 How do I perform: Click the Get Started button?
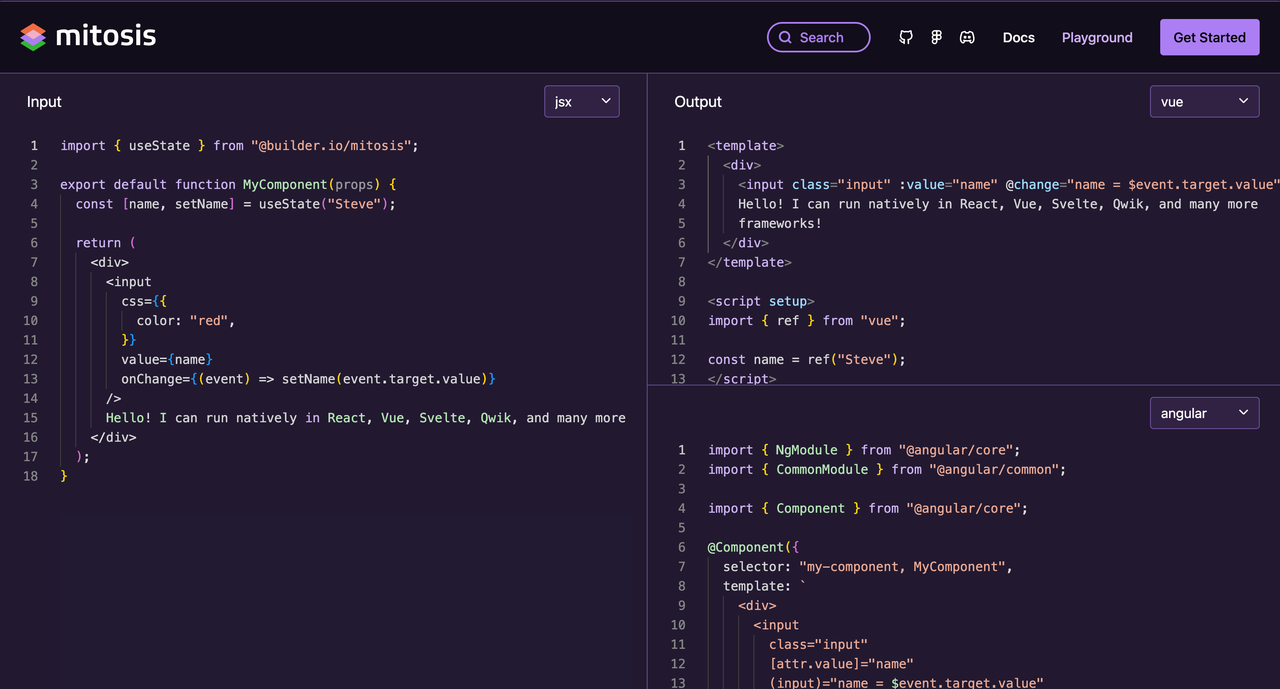(1209, 37)
